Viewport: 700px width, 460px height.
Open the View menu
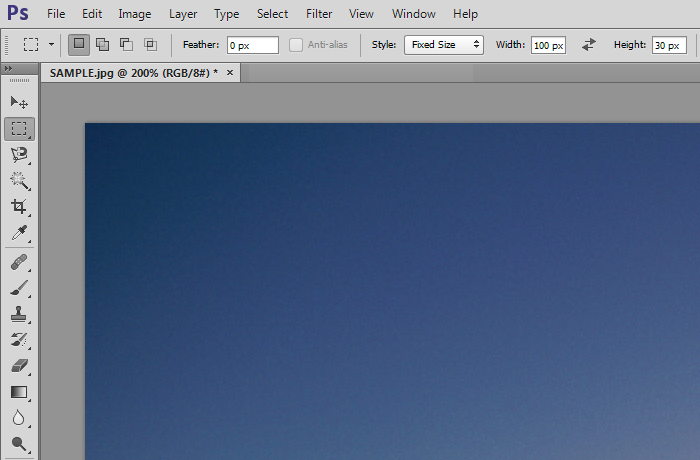tap(361, 14)
